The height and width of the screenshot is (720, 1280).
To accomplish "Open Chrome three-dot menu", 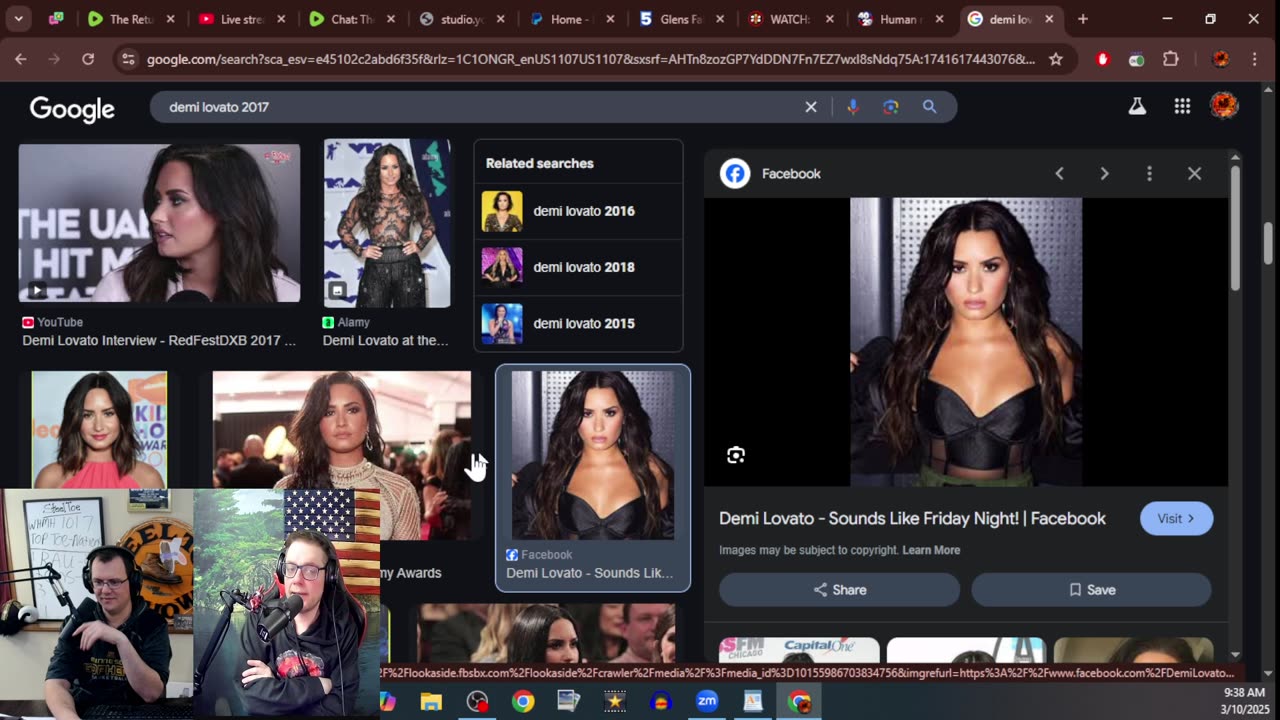I will [1254, 59].
